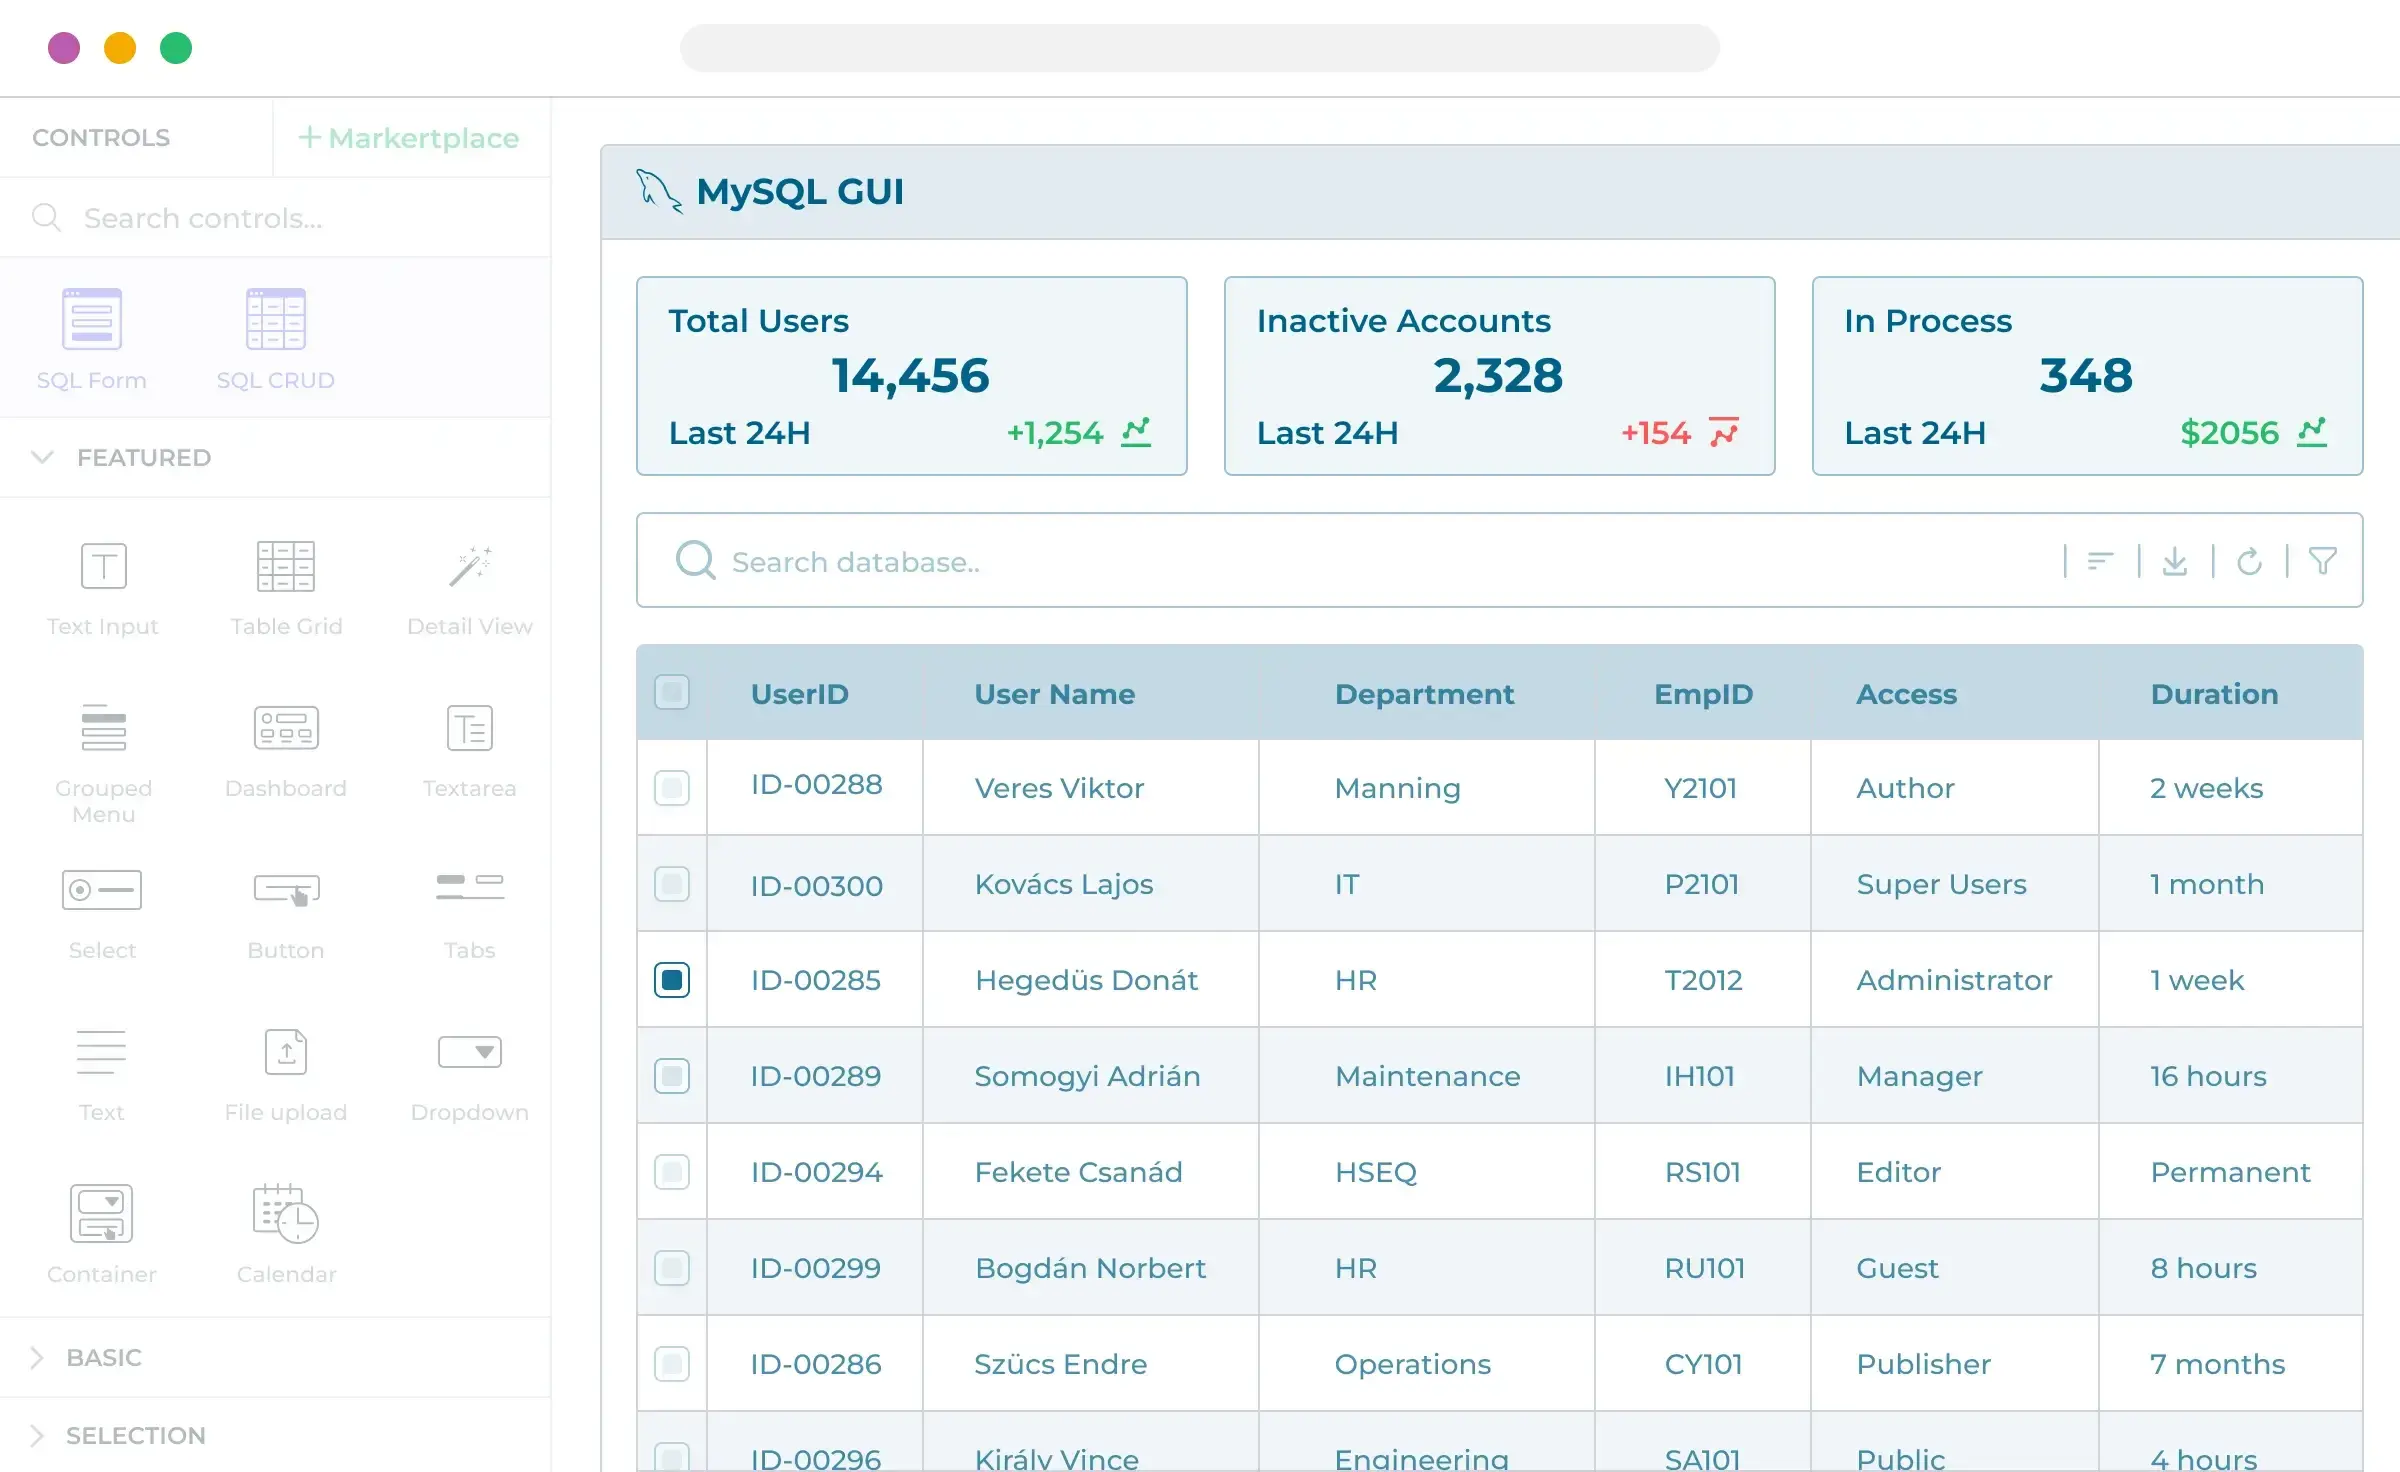Refresh the database table

coord(2251,560)
